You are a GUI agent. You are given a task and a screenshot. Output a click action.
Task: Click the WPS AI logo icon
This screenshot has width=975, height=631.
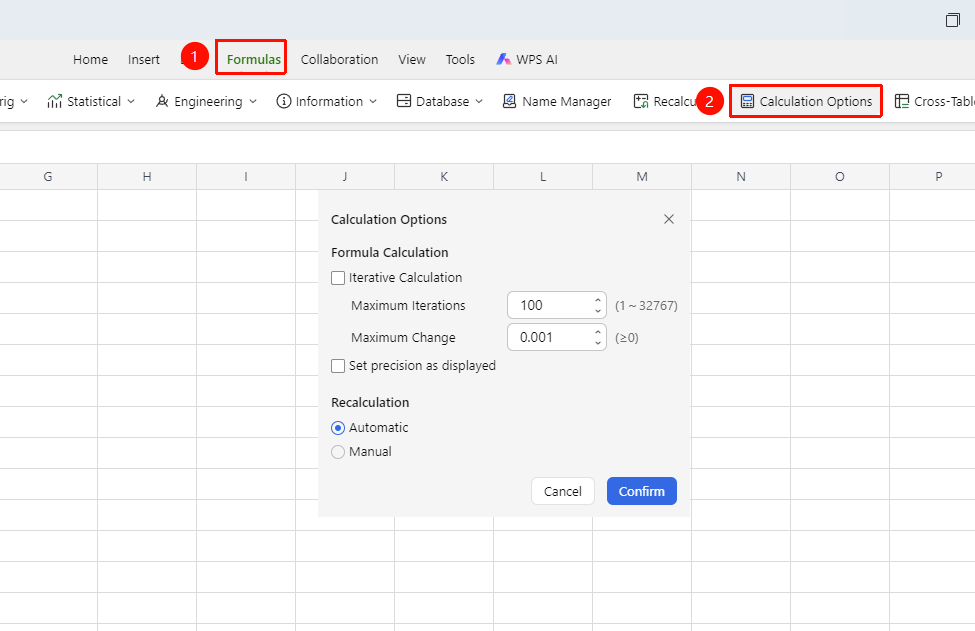click(503, 59)
